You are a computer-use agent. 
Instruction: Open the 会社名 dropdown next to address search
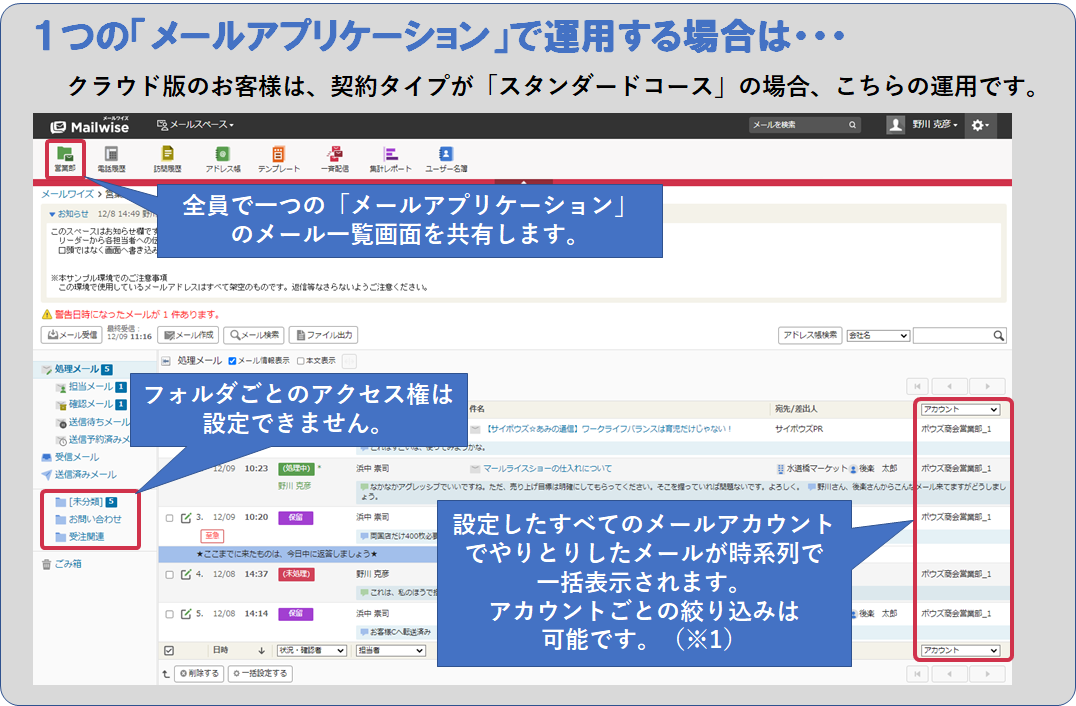pos(877,336)
